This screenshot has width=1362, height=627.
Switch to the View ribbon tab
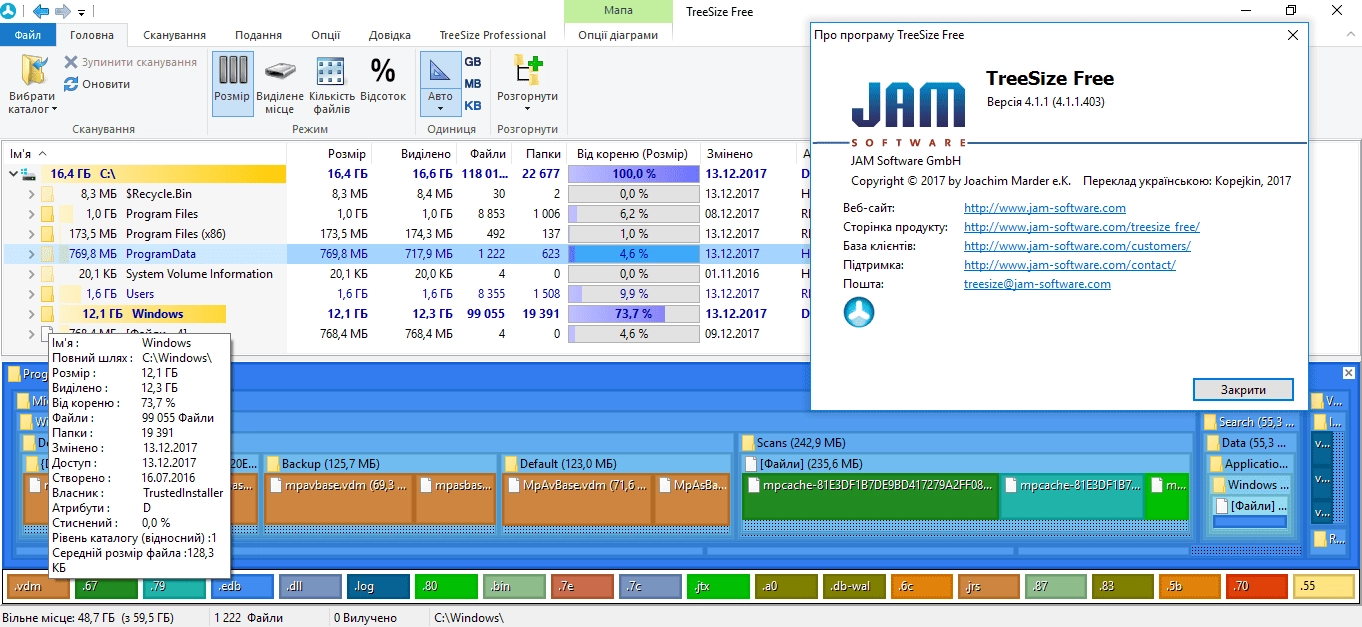coord(258,35)
